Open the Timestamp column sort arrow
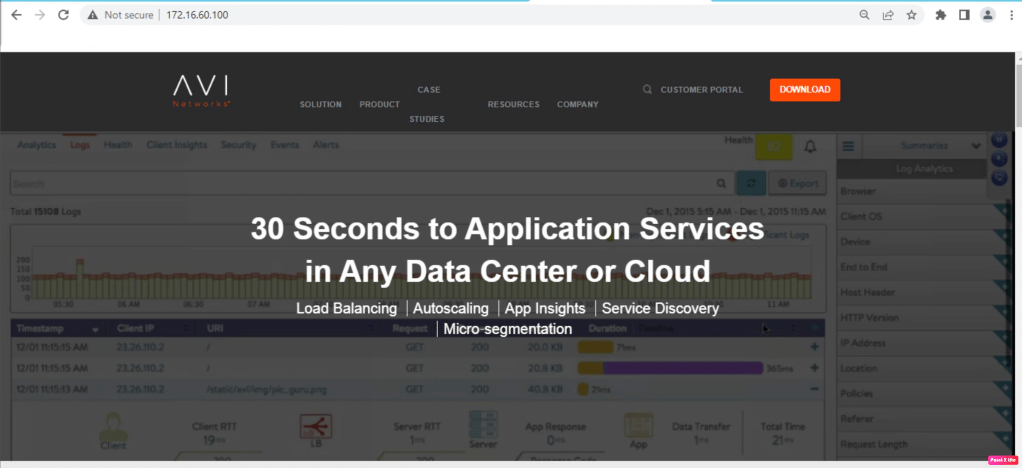The image size is (1022, 468). point(96,328)
